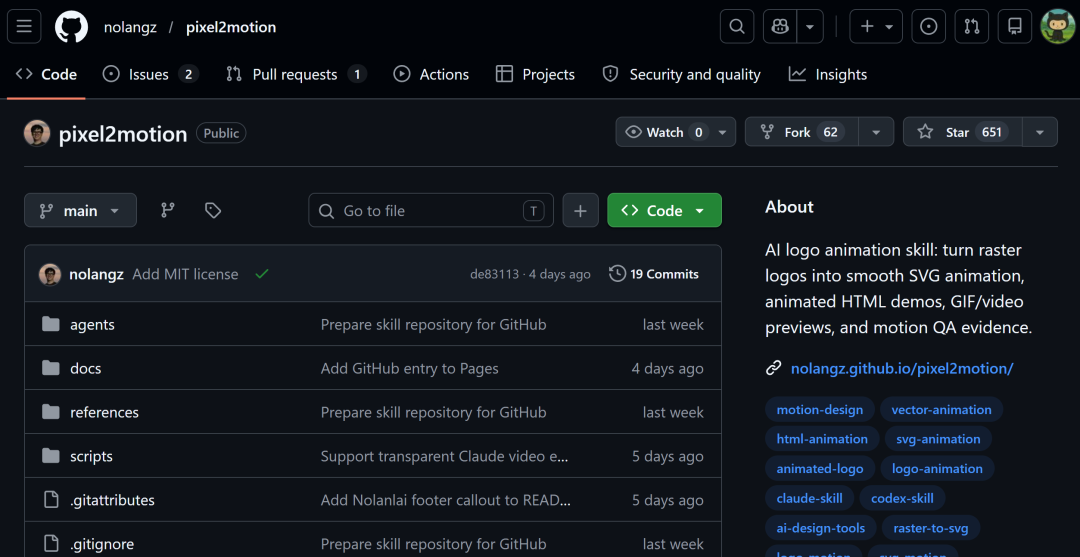Open the Add MIT license commit message
The image size is (1080, 557).
[x=185, y=275]
